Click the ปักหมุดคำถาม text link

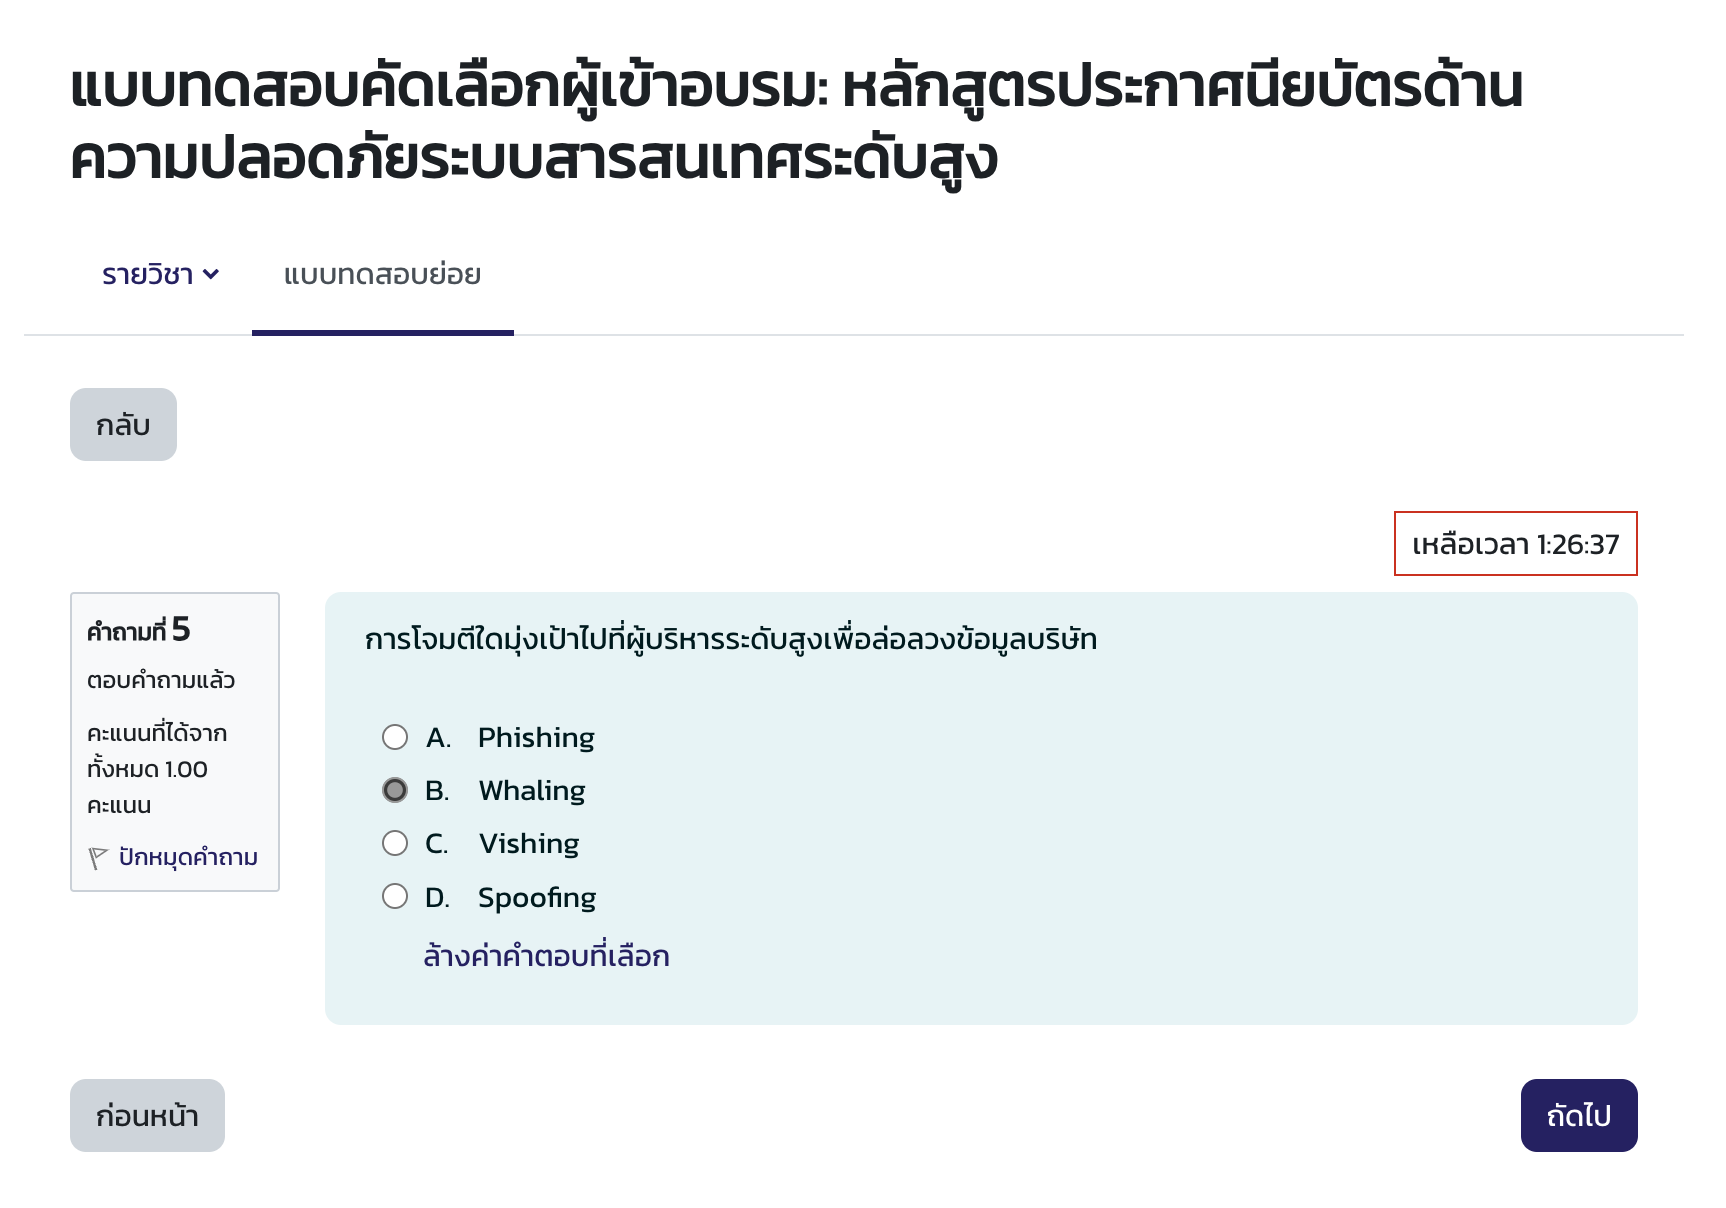[x=185, y=857]
